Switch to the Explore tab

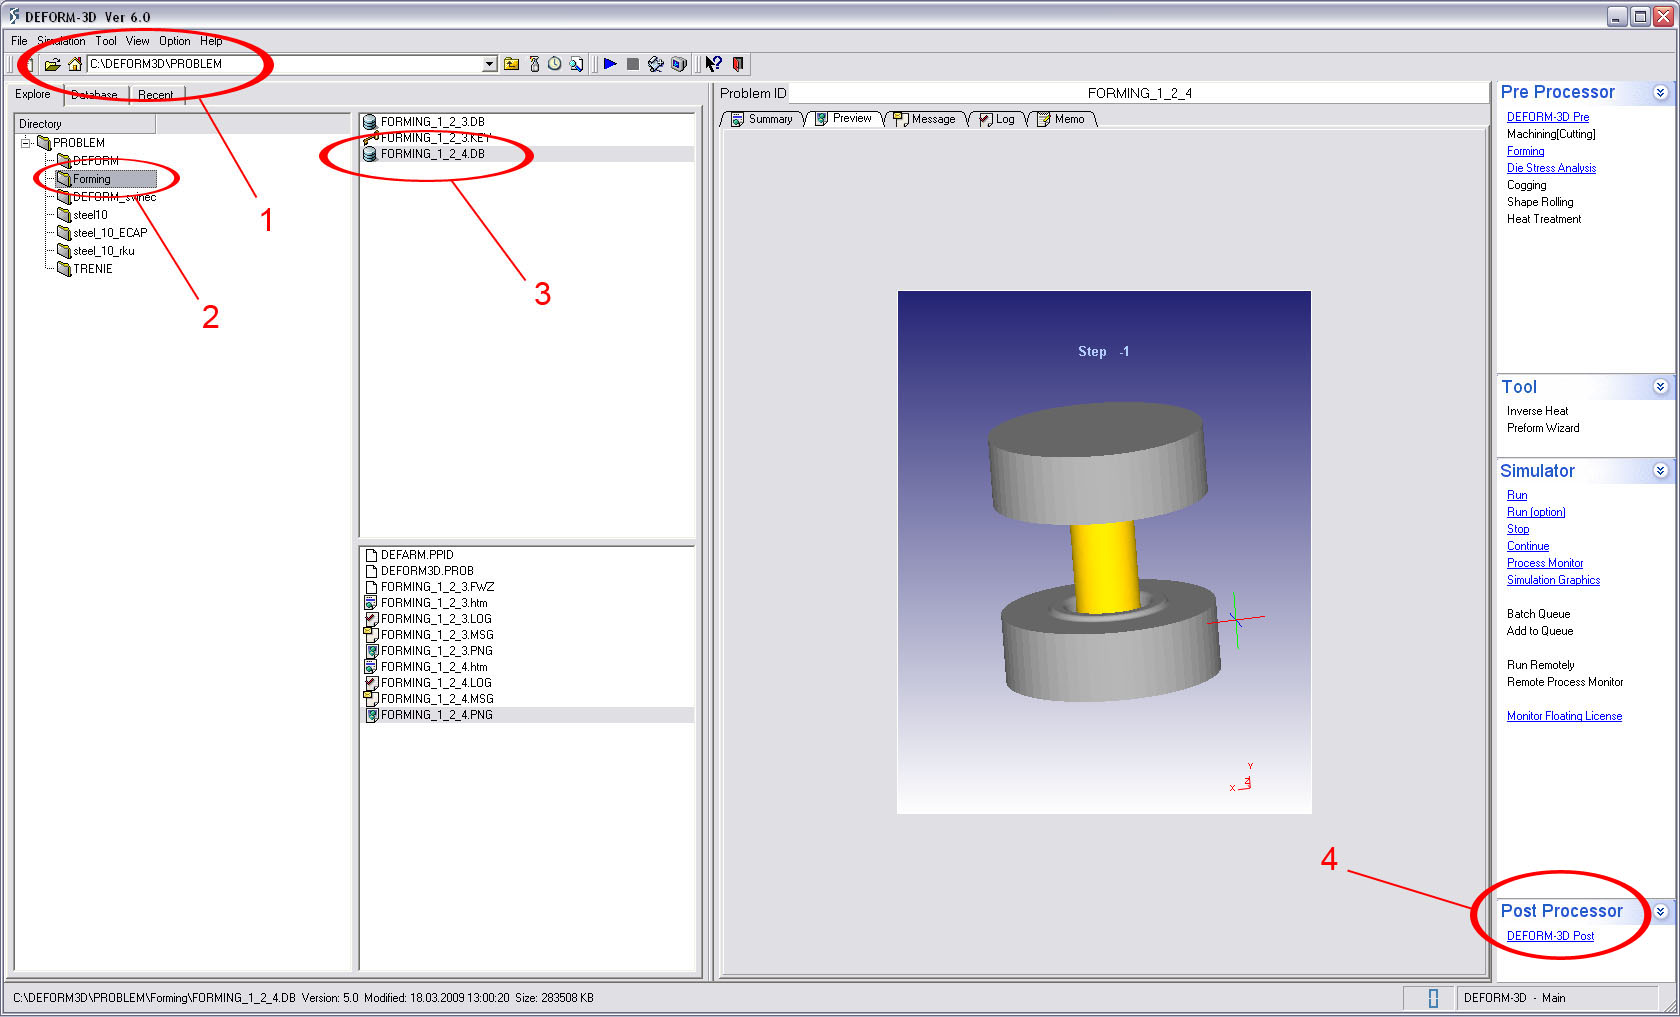(x=33, y=94)
